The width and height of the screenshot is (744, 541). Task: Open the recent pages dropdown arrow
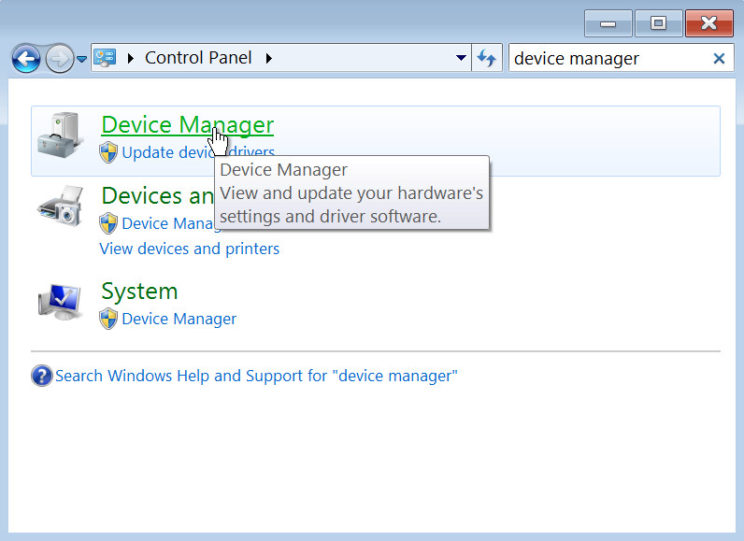[x=82, y=59]
